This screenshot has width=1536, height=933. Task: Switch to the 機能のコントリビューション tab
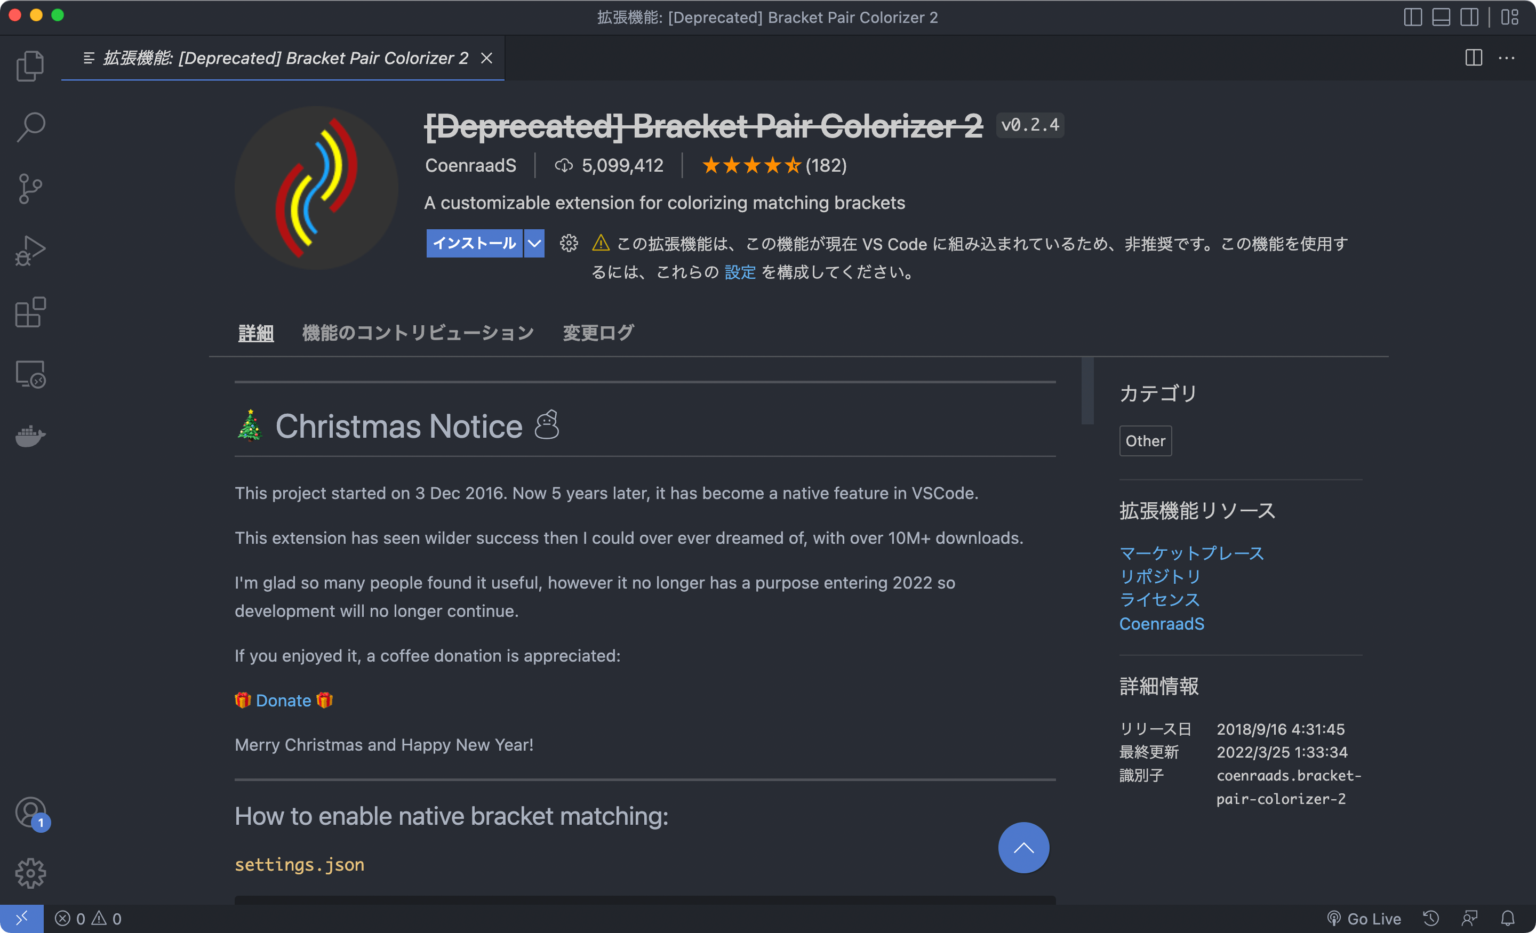pos(418,332)
